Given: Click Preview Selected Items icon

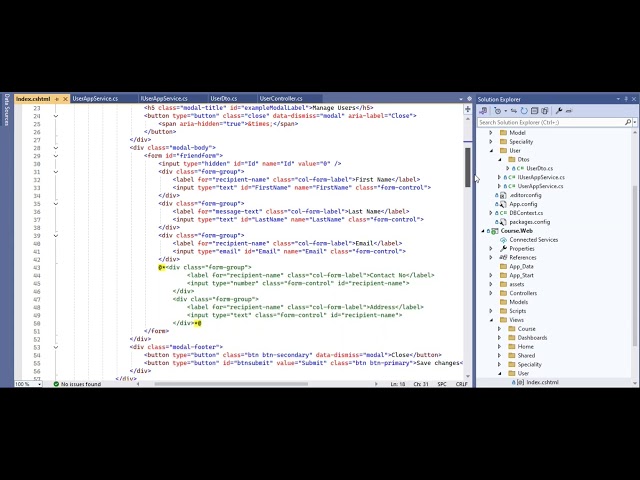Looking at the screenshot, I should pos(569,111).
